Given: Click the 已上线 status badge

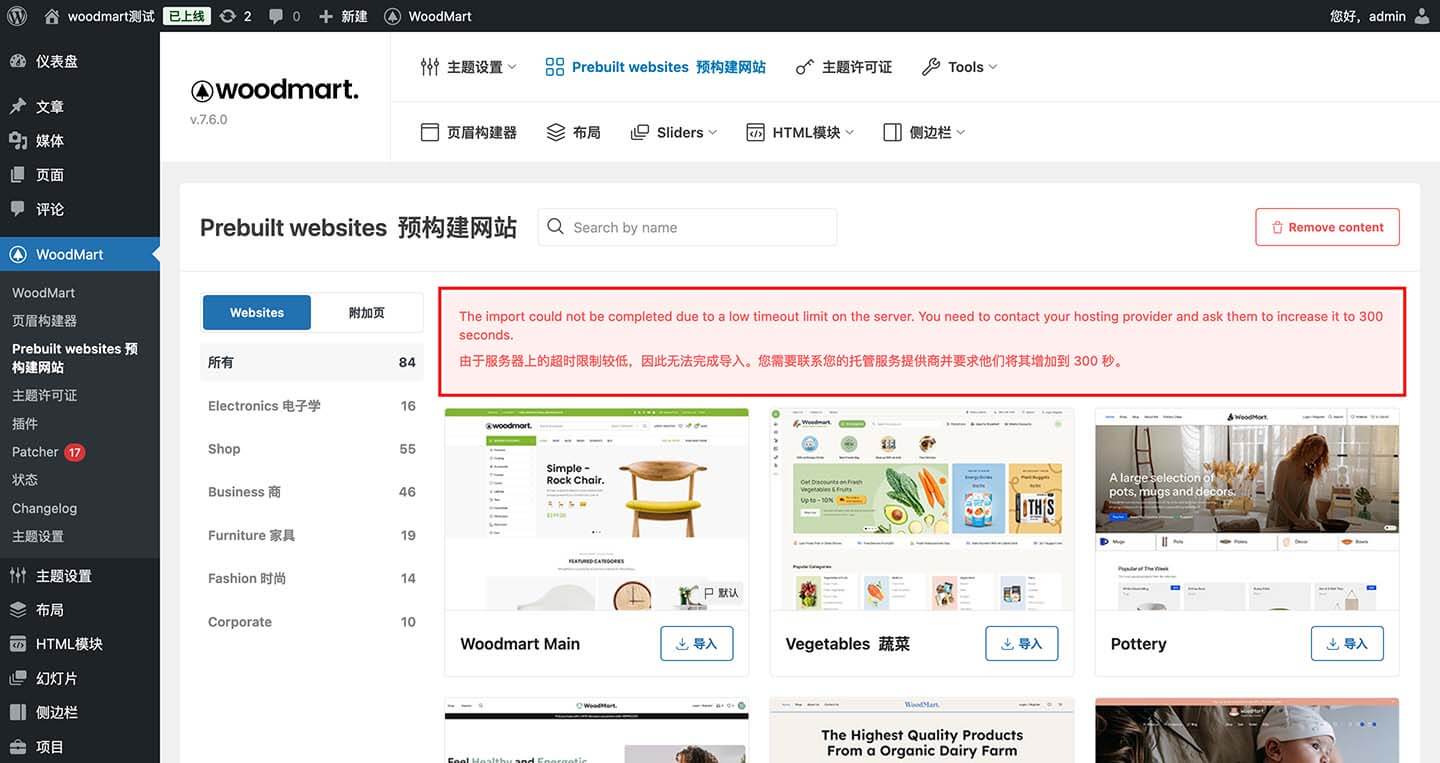Looking at the screenshot, I should [x=187, y=16].
